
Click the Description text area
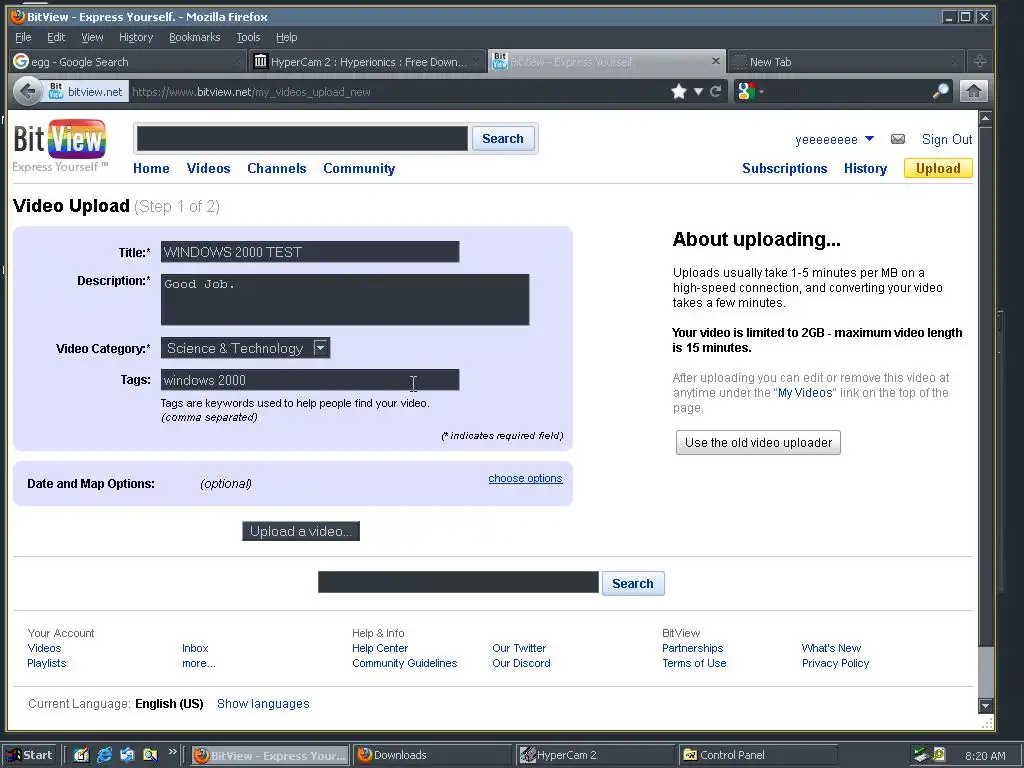tap(345, 299)
